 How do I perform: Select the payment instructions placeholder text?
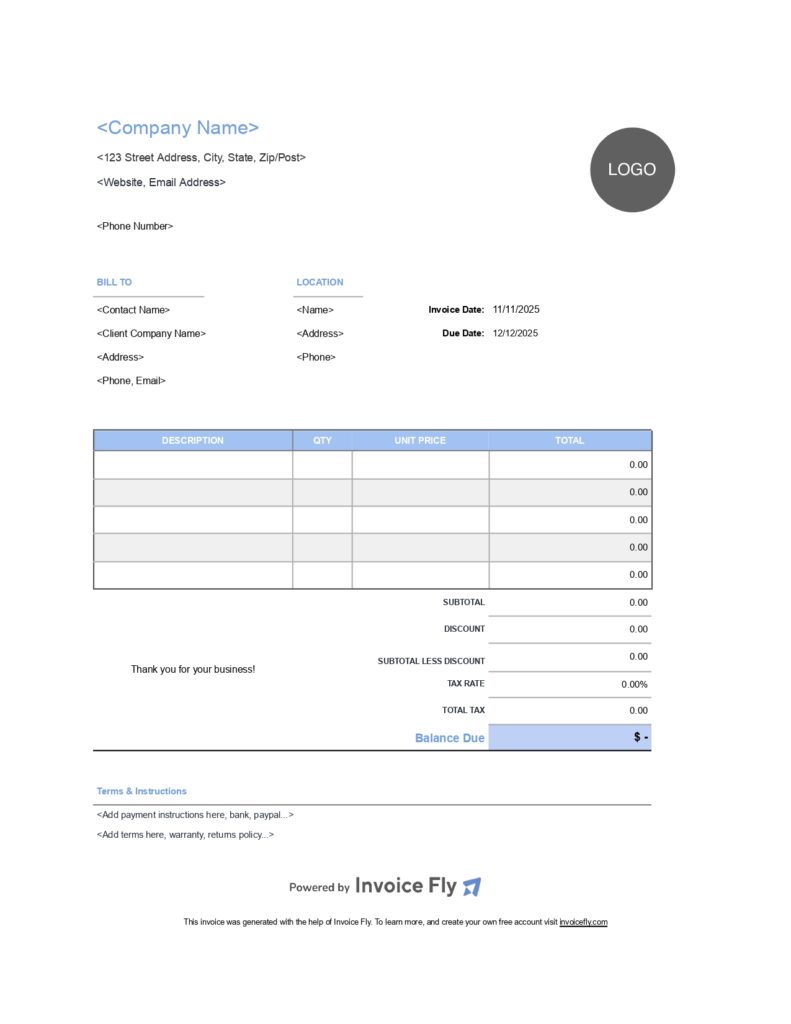click(x=195, y=815)
